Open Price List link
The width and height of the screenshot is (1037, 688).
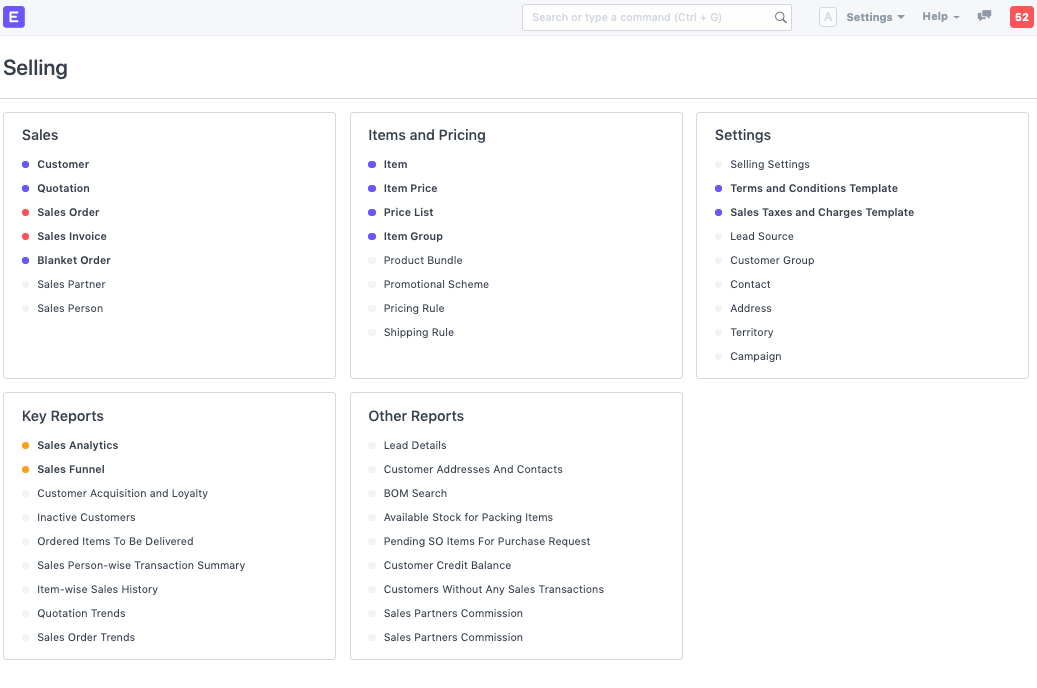pos(408,212)
